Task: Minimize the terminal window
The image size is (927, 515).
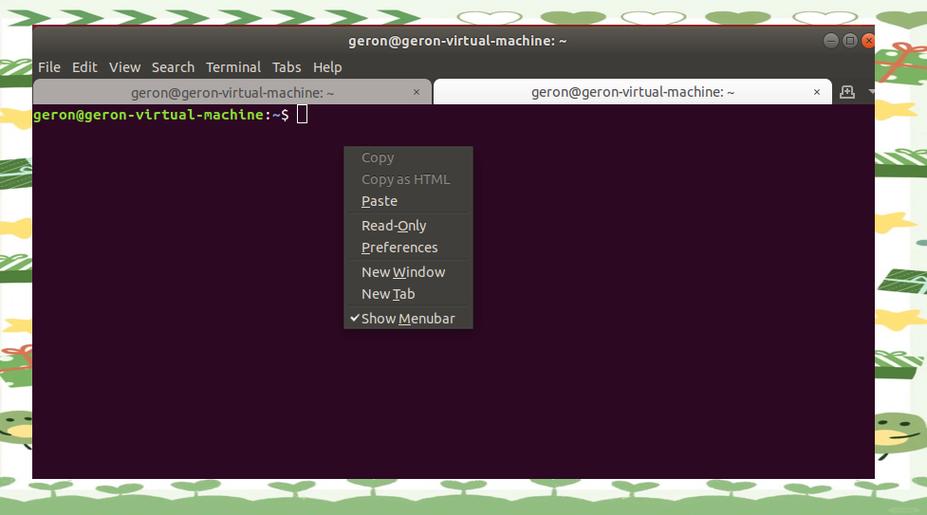Action: click(x=831, y=41)
